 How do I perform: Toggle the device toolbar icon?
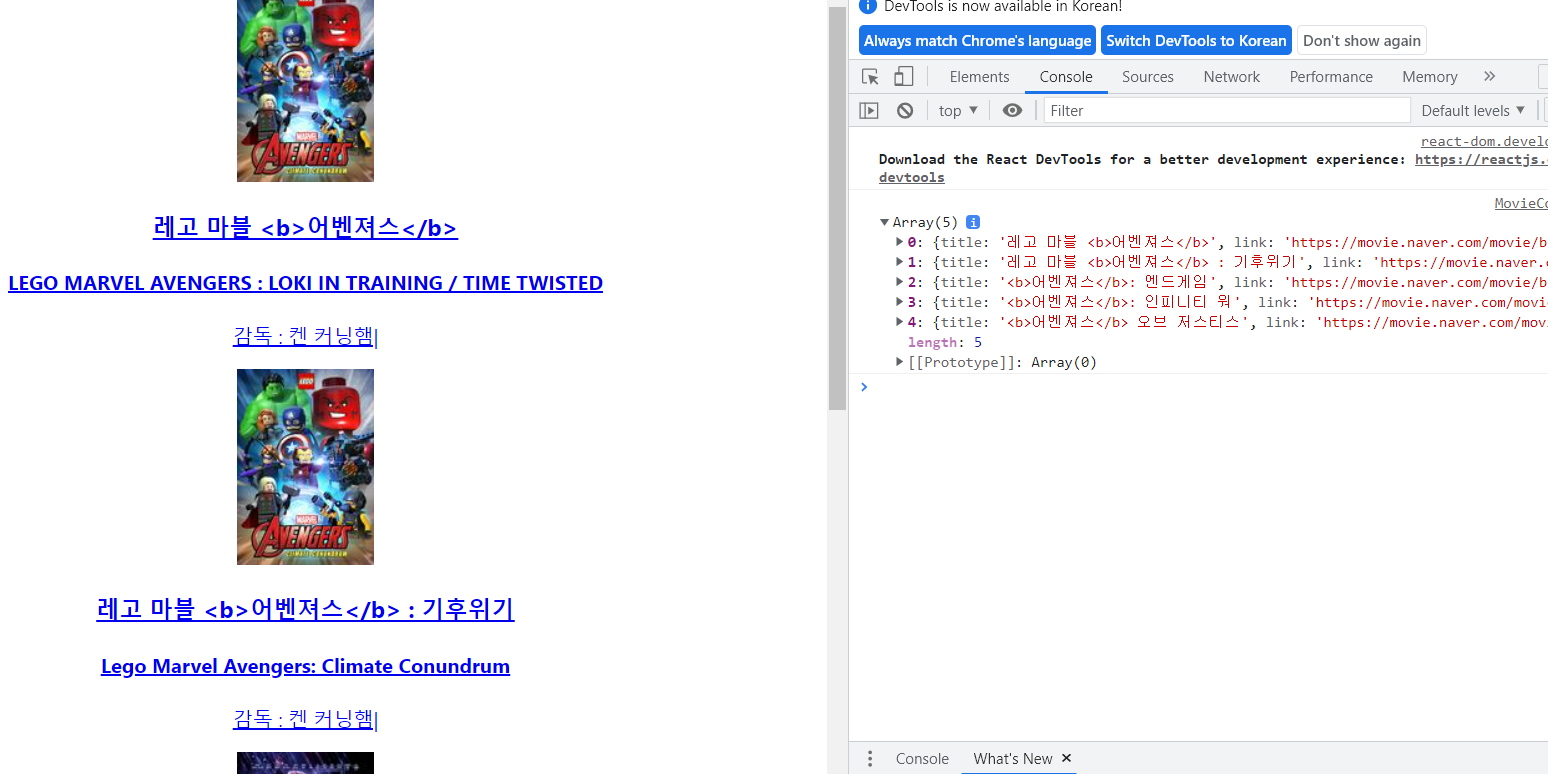[903, 77]
